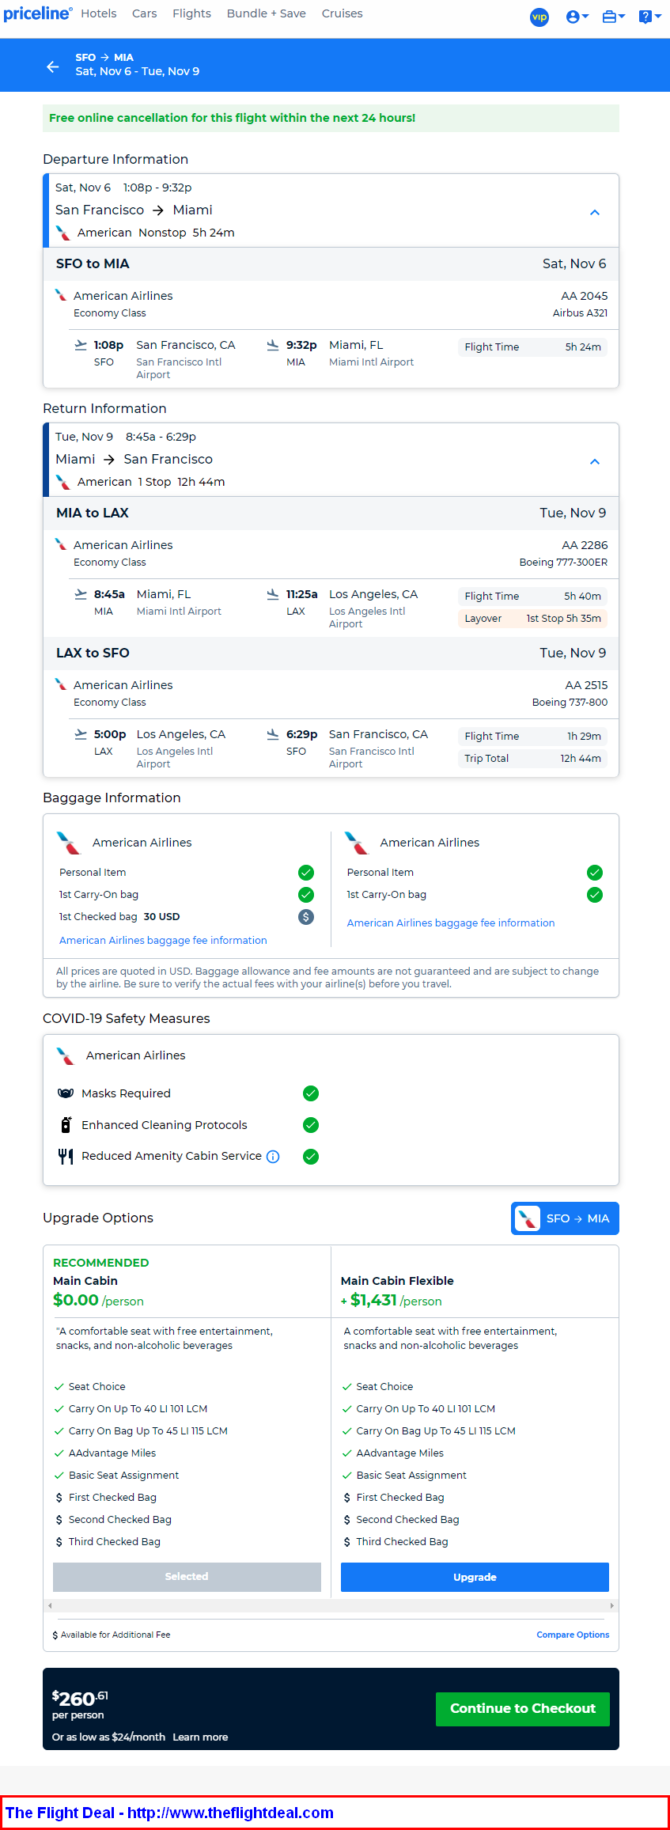This screenshot has height=1830, width=670.
Task: Open the Cars menu item
Action: point(144,14)
